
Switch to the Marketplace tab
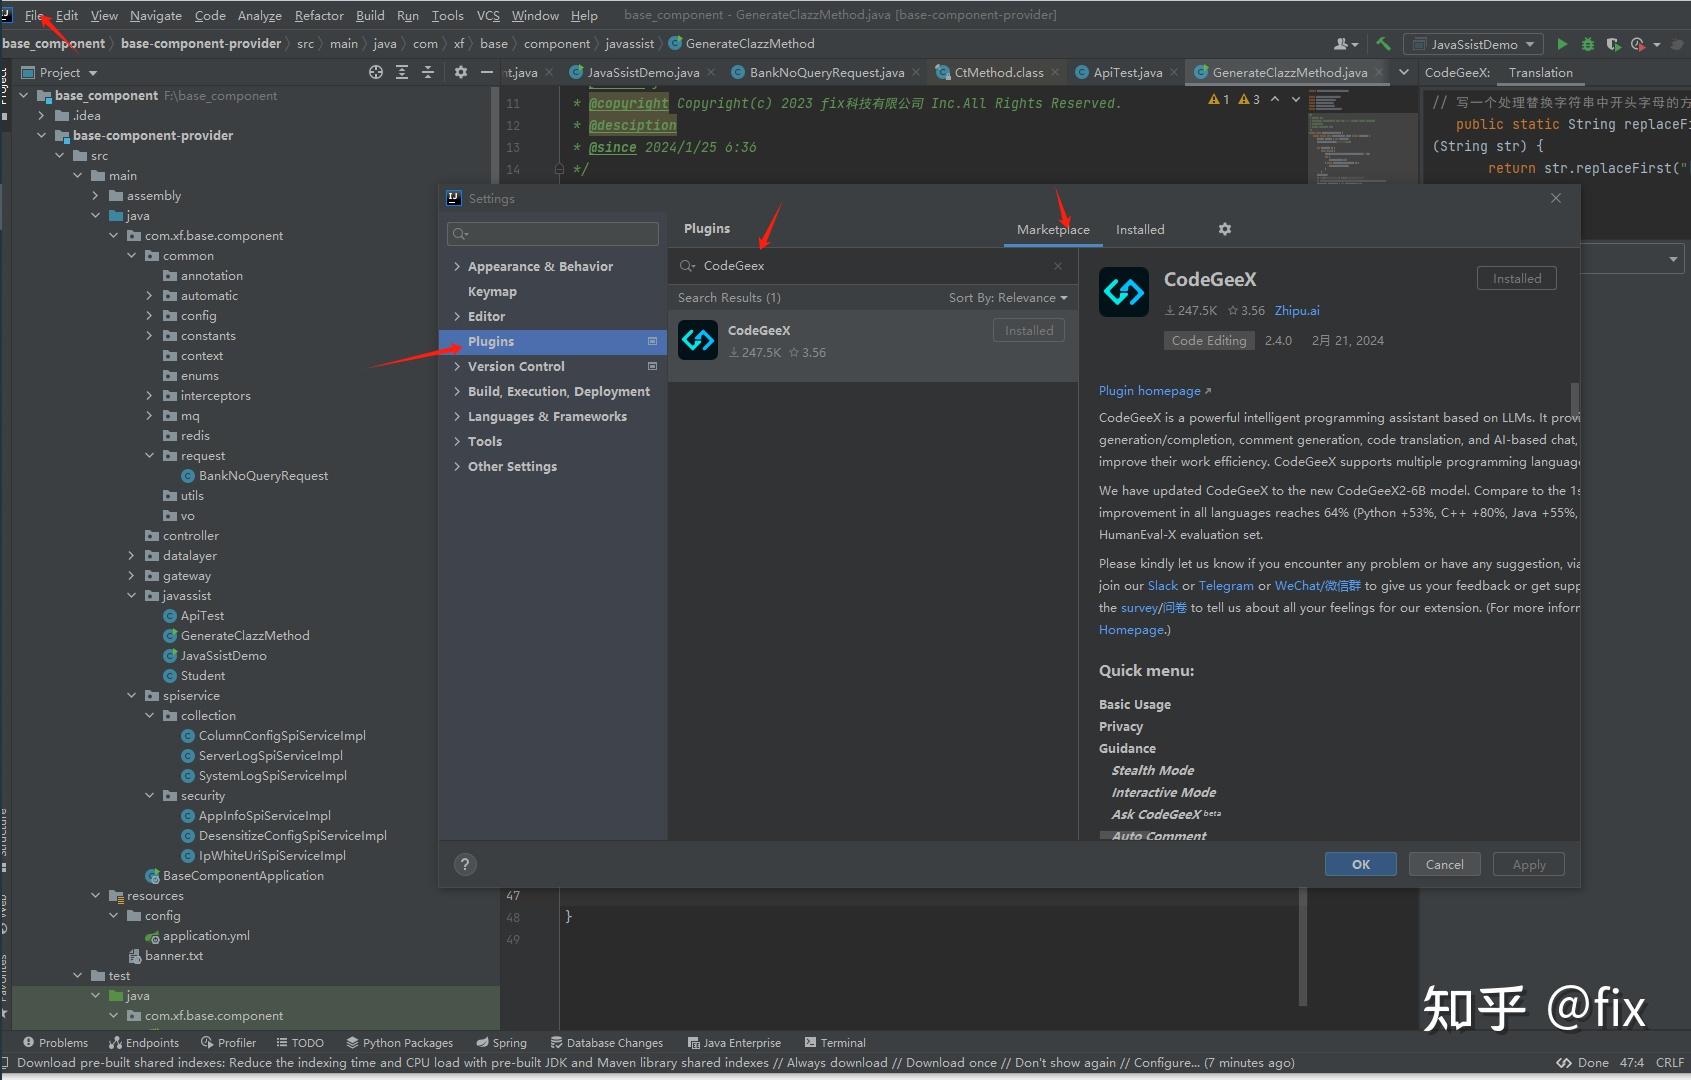click(x=1053, y=229)
